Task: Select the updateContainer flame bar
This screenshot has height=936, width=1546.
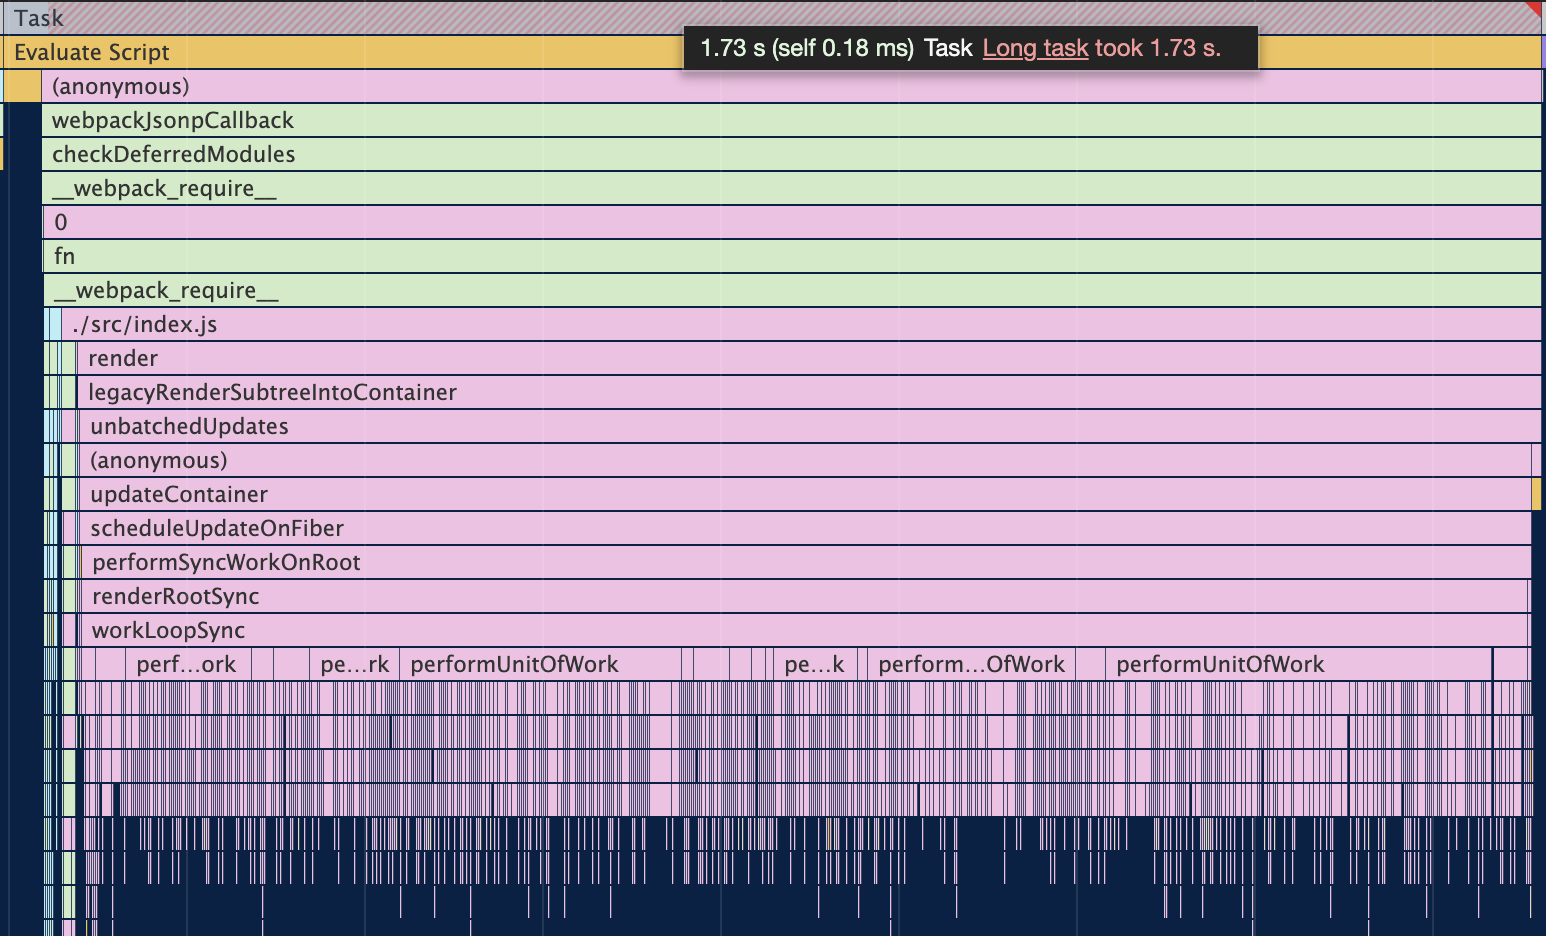Action: coord(805,494)
